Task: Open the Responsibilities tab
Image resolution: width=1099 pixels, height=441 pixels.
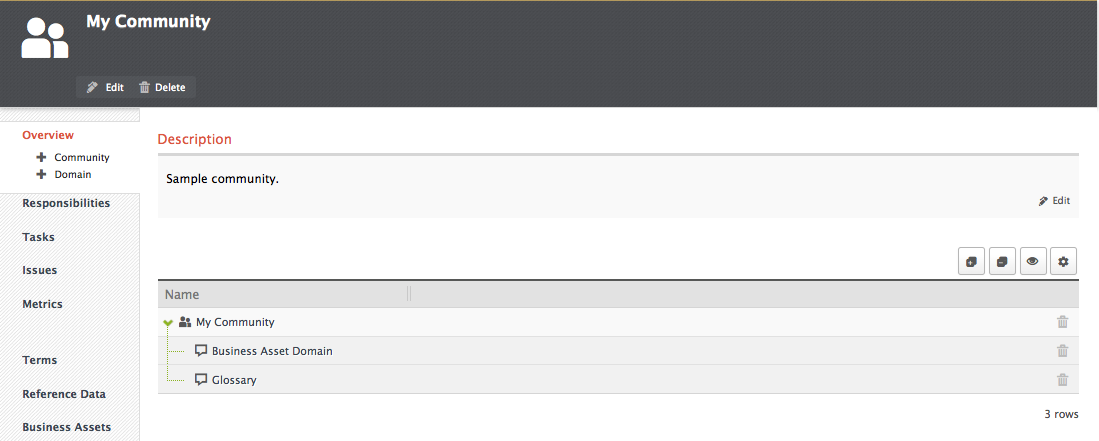Action: [x=66, y=203]
